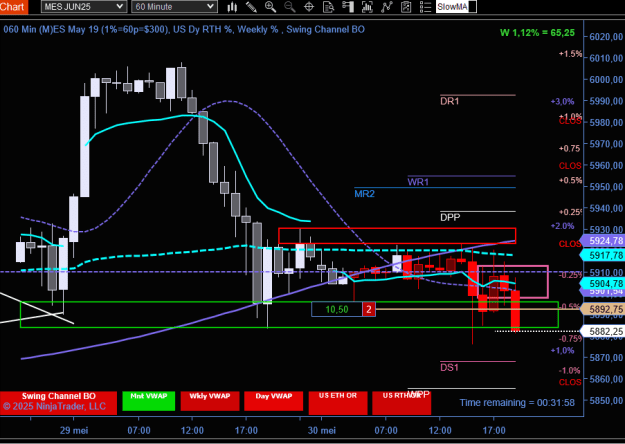Click the 5904,78 cyan price marker
This screenshot has width=625, height=444.
click(603, 283)
